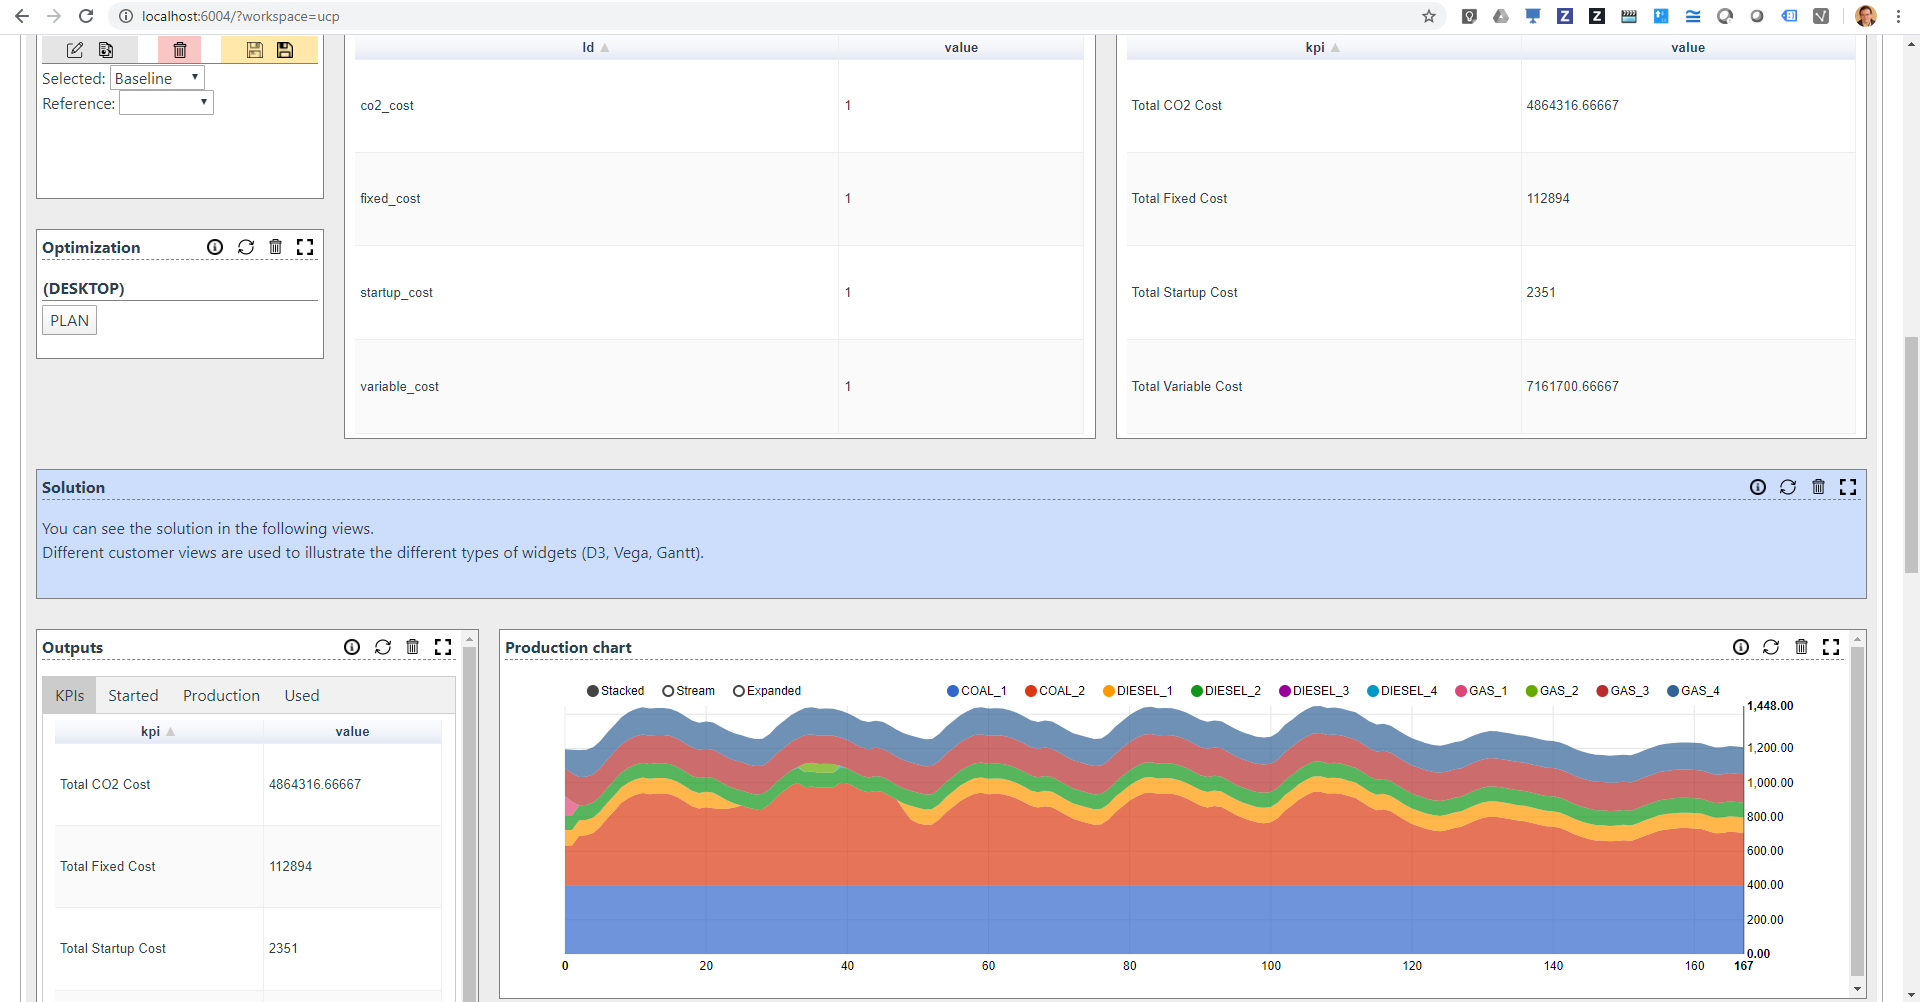The image size is (1920, 1002).
Task: Sort top KPI table by the kpi column
Action: (x=1323, y=47)
